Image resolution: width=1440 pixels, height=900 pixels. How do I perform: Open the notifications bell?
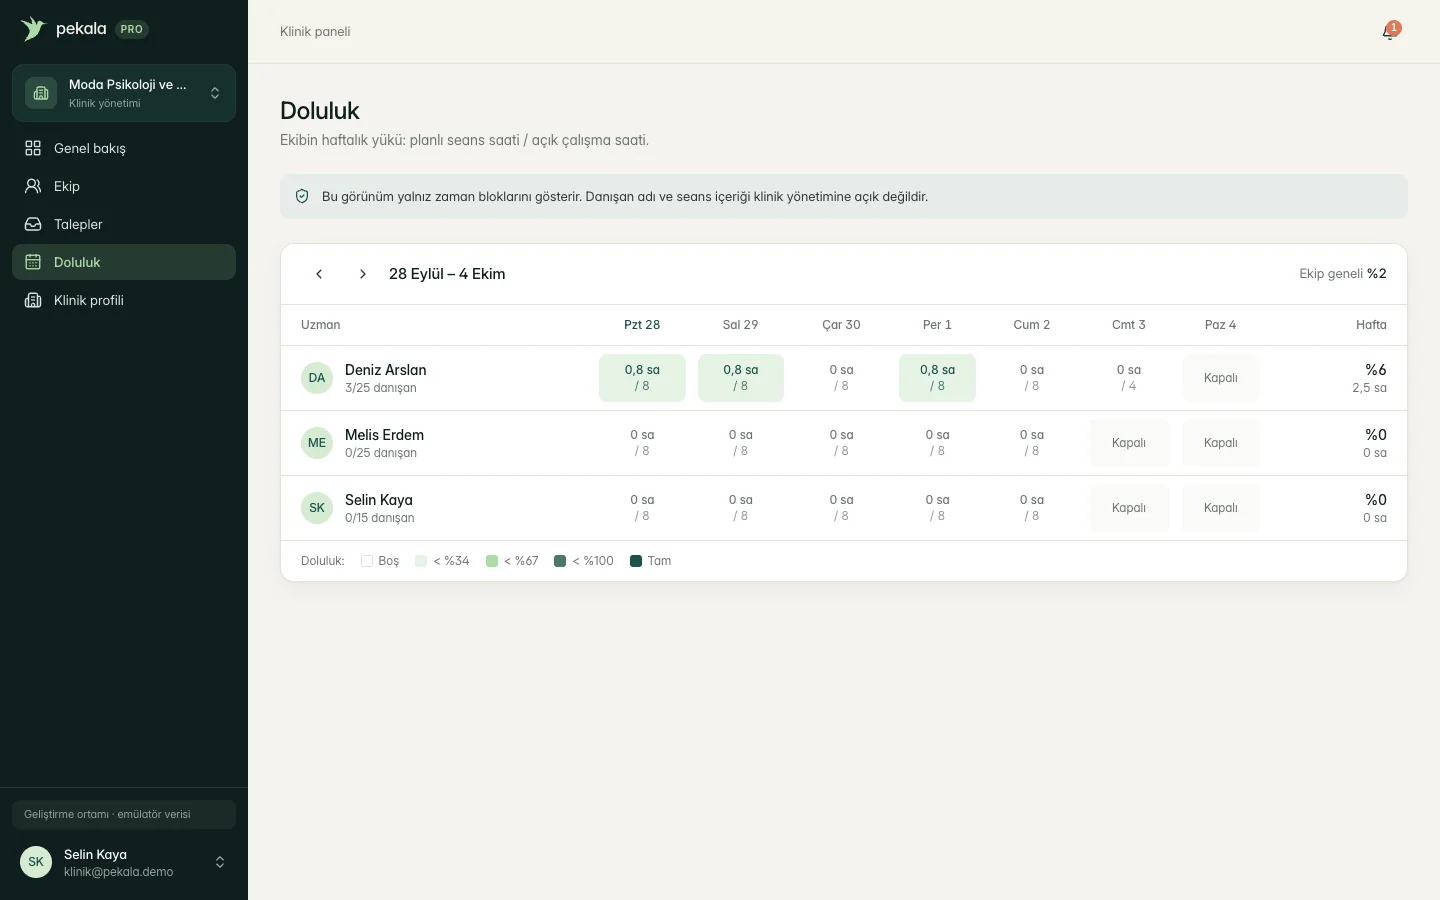coord(1389,31)
